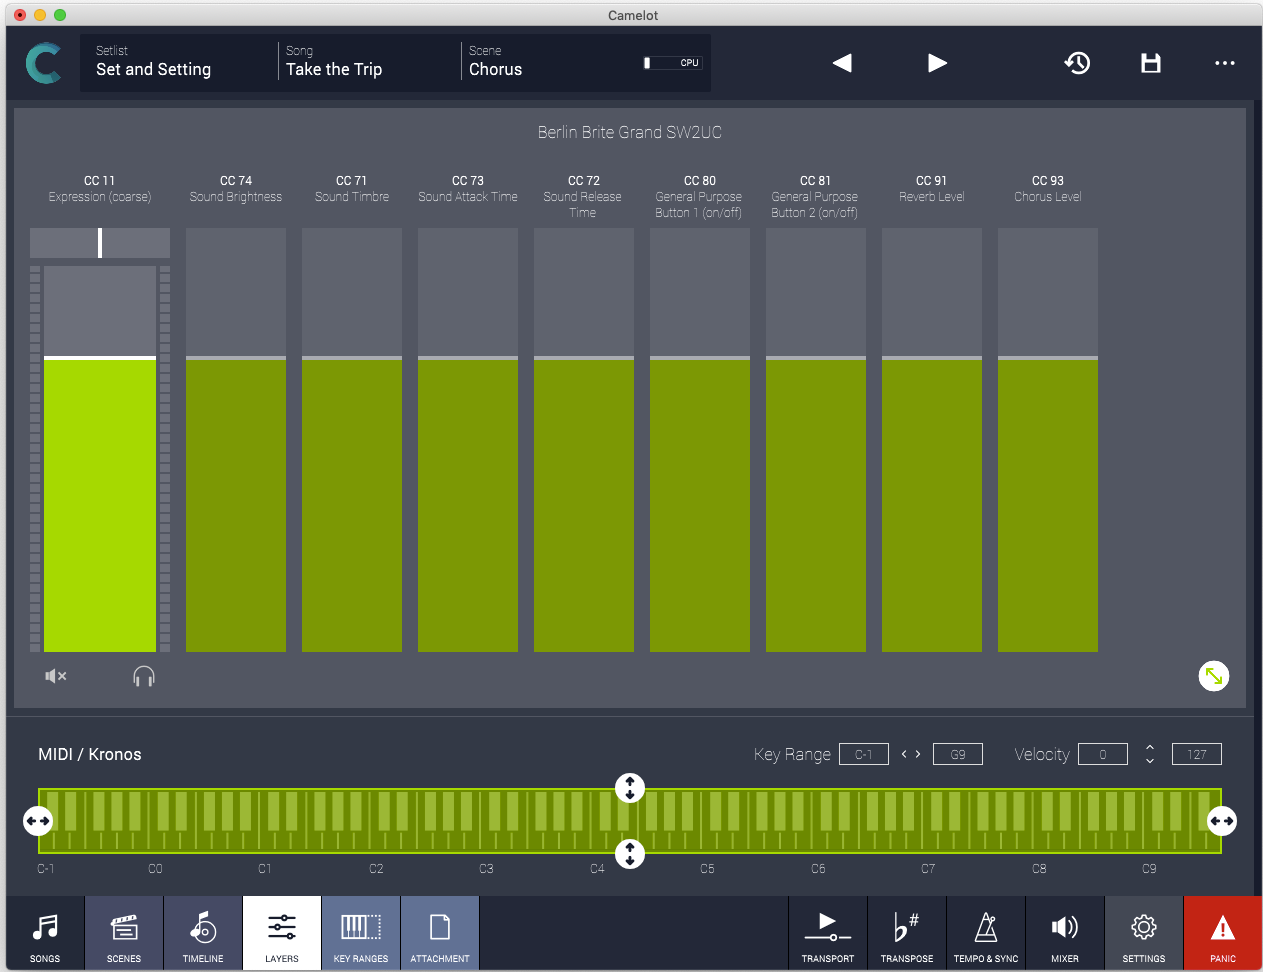Toggle headphones solo for the layer
The width and height of the screenshot is (1263, 972).
pyautogui.click(x=144, y=677)
